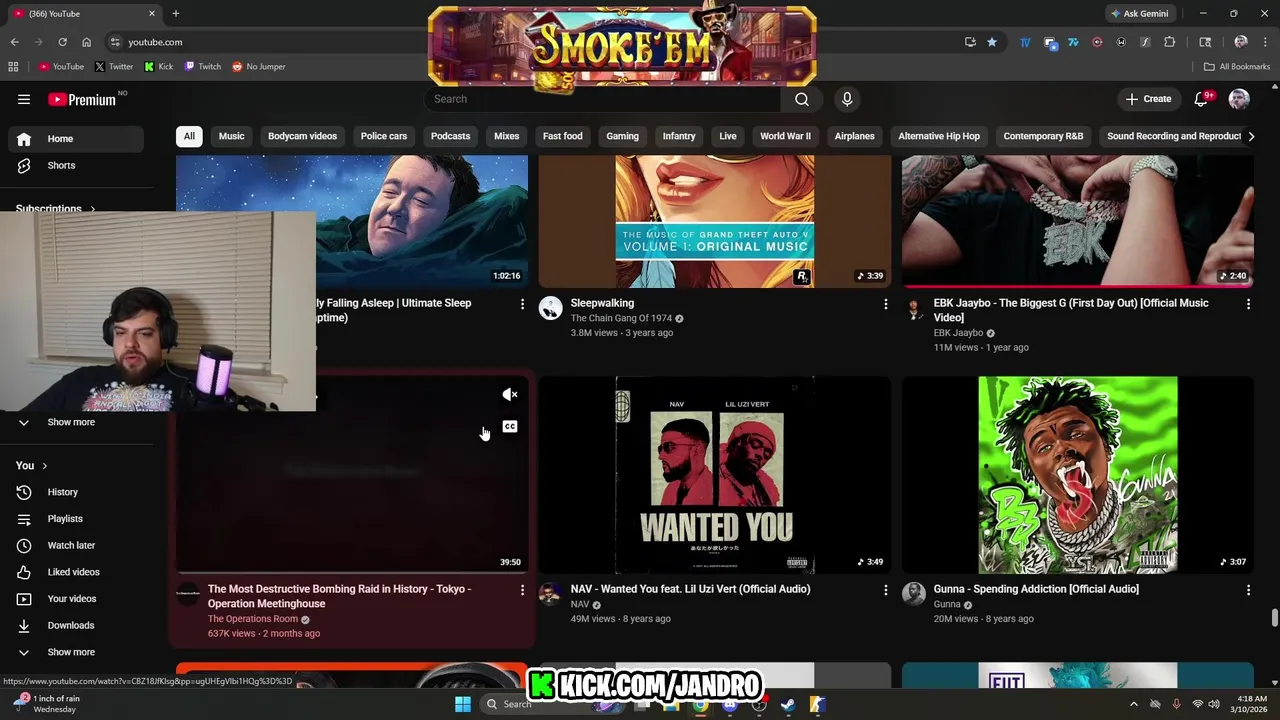
Task: Open the YouTube account avatar menu
Action: (1239, 99)
